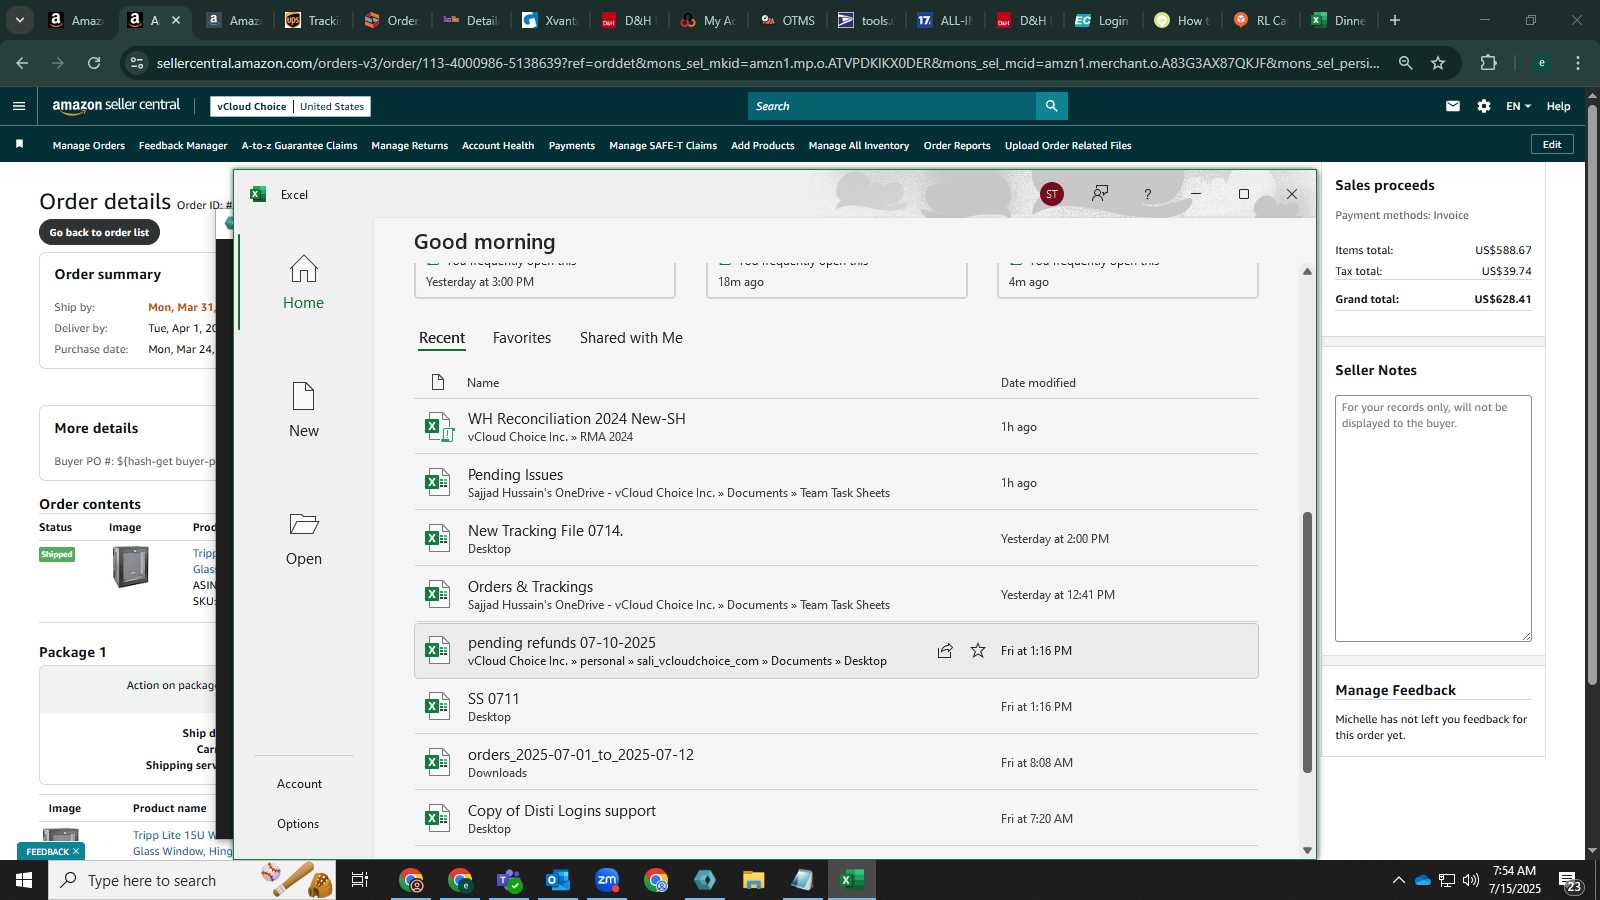Open New Tracking File 0714.
1600x900 pixels.
(836, 539)
